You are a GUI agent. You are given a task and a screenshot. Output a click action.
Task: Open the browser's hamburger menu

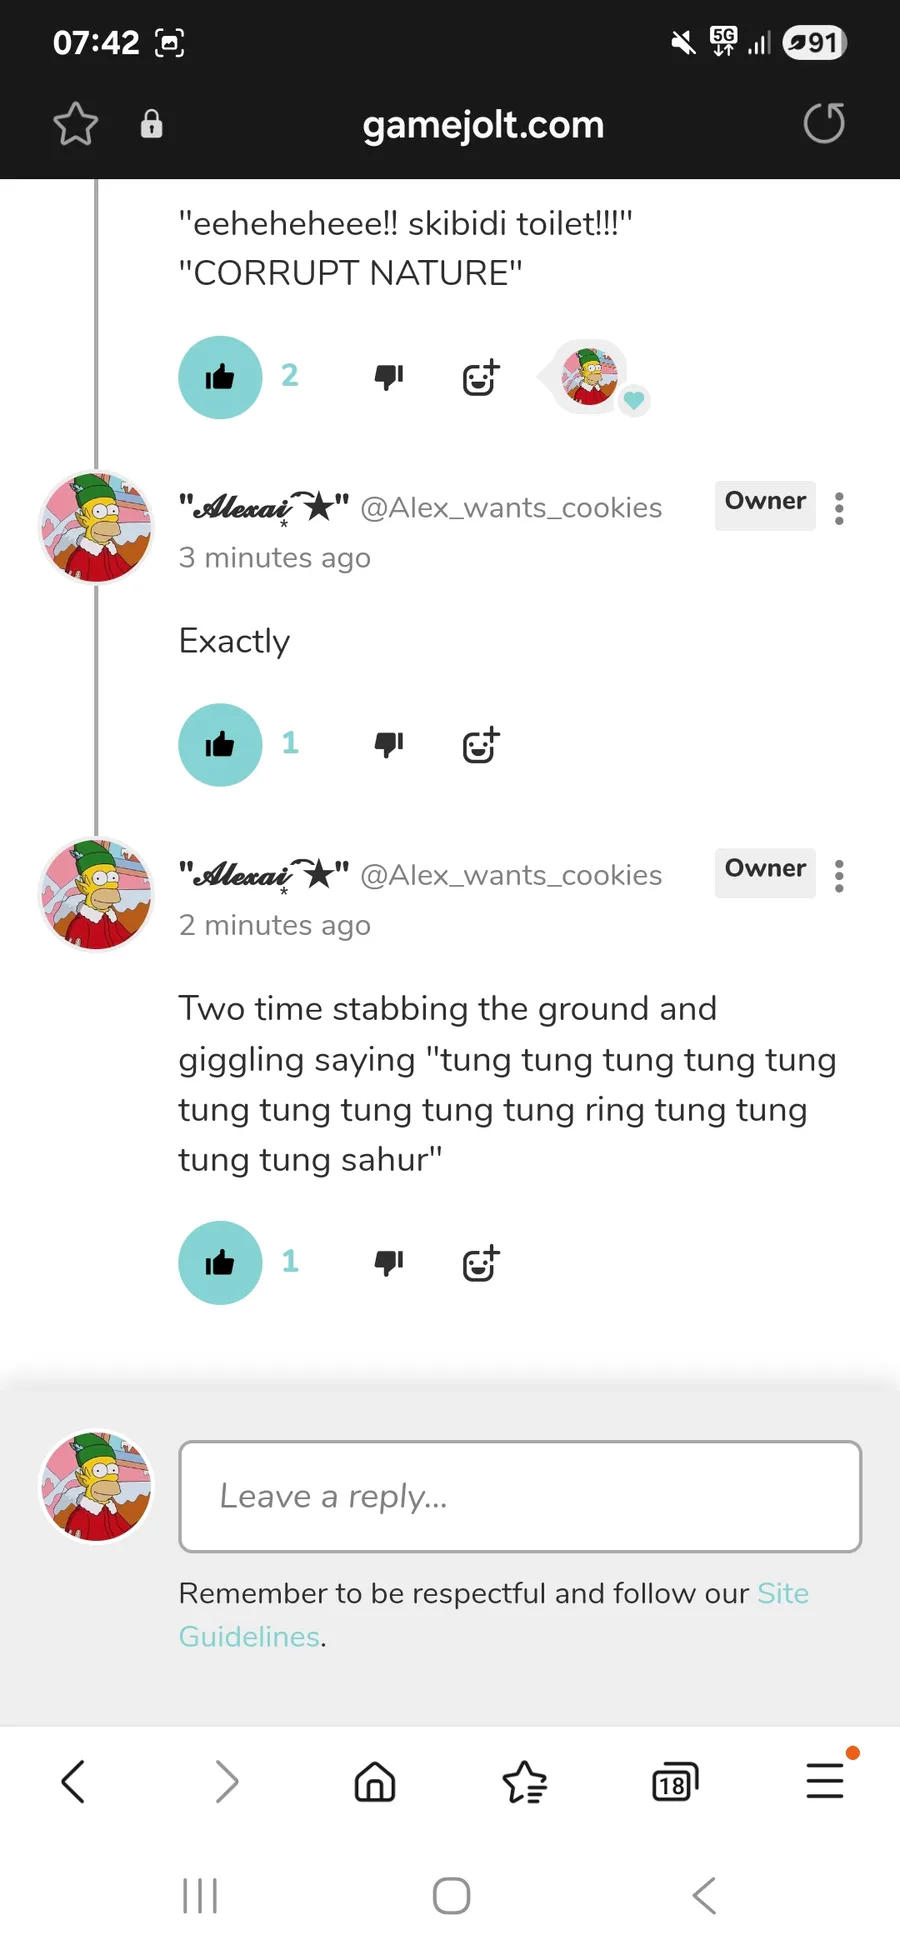point(825,1781)
